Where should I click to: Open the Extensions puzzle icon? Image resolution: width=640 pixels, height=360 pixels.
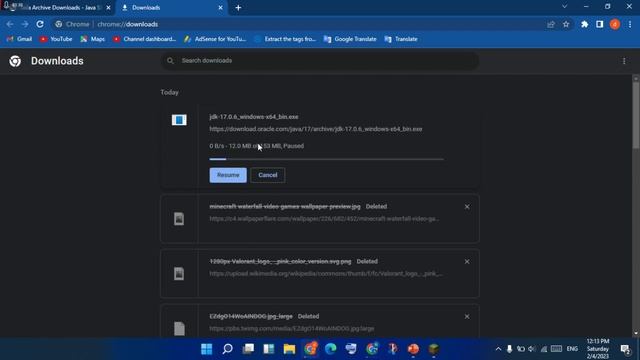coord(584,24)
